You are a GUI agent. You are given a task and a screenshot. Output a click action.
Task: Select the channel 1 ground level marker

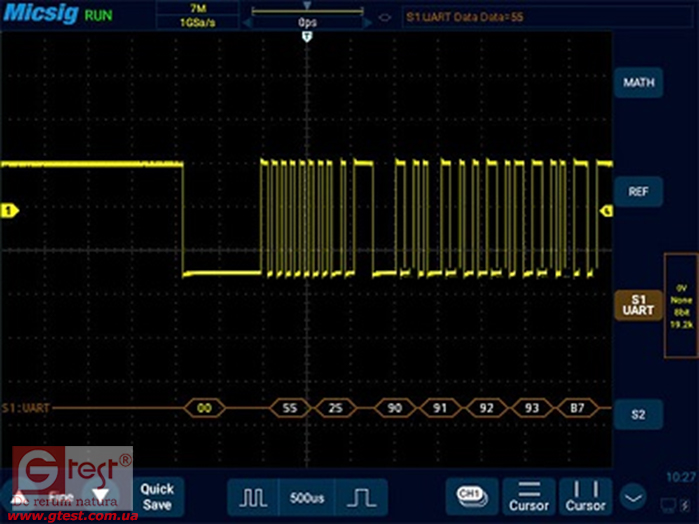10,211
